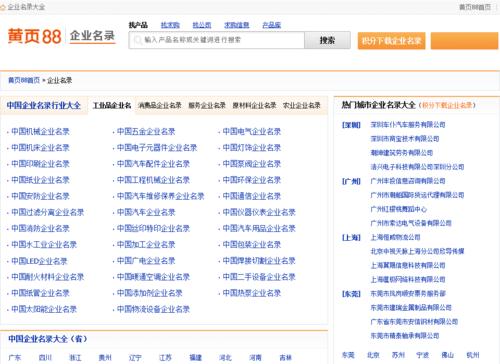The image size is (500, 364).
Task: Open the 中国包装企业名录 link
Action: coord(252,245)
